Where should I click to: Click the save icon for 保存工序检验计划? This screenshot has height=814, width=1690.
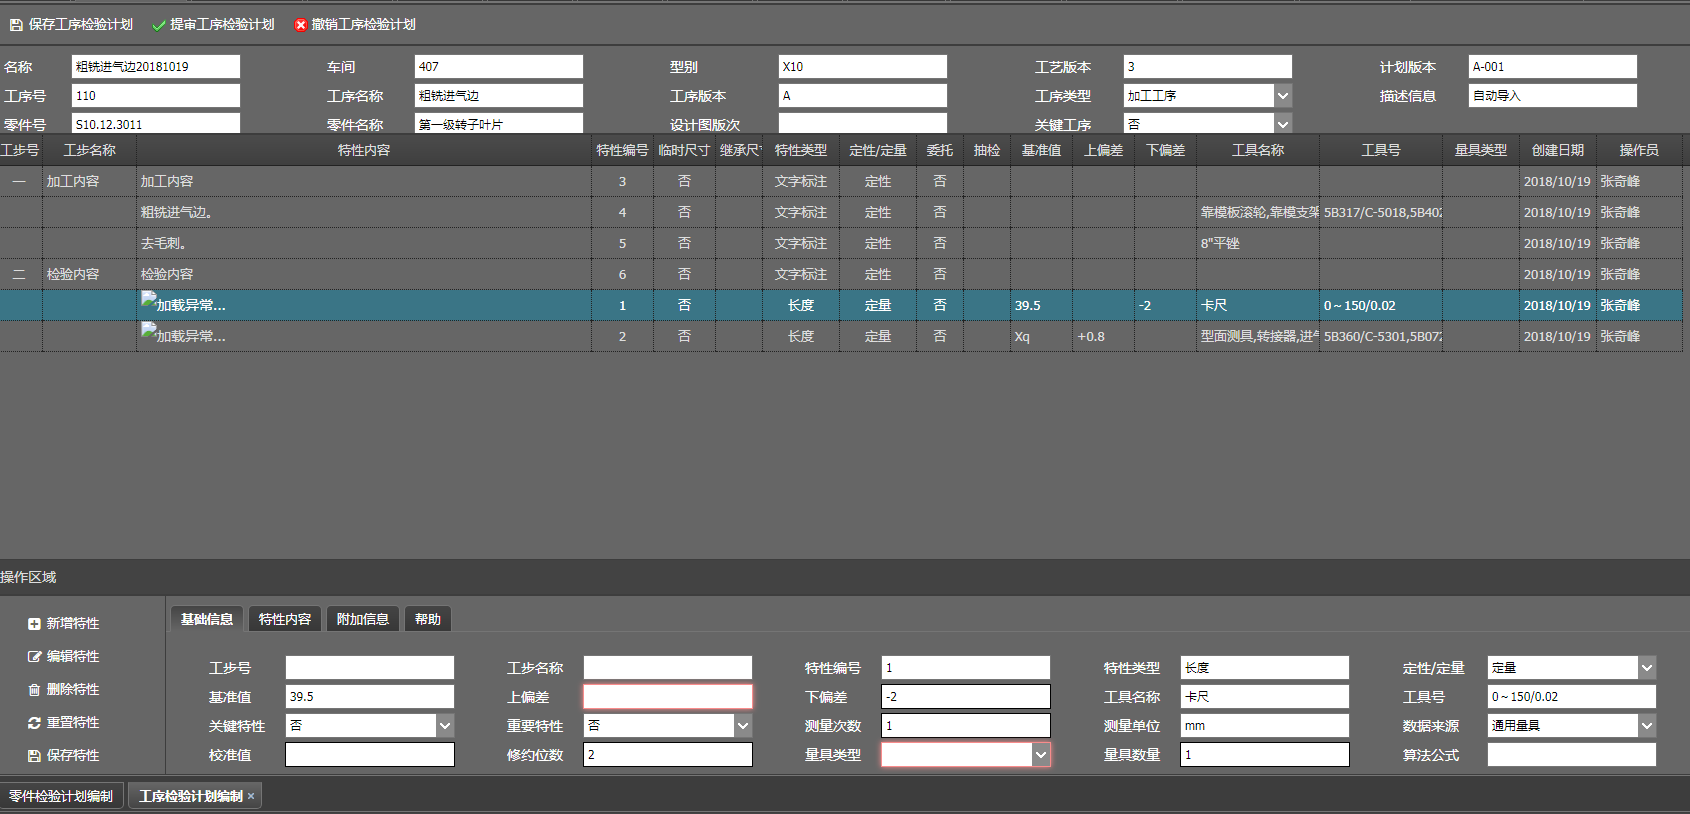tap(16, 25)
